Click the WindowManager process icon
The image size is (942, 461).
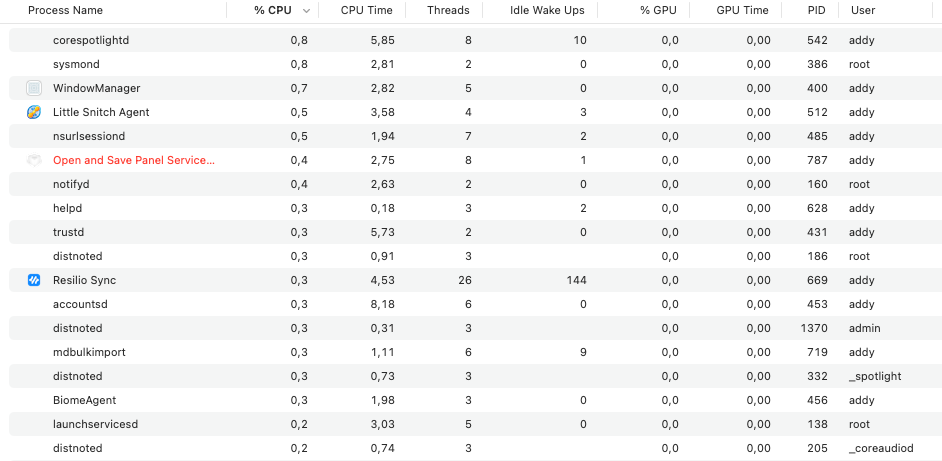click(34, 88)
